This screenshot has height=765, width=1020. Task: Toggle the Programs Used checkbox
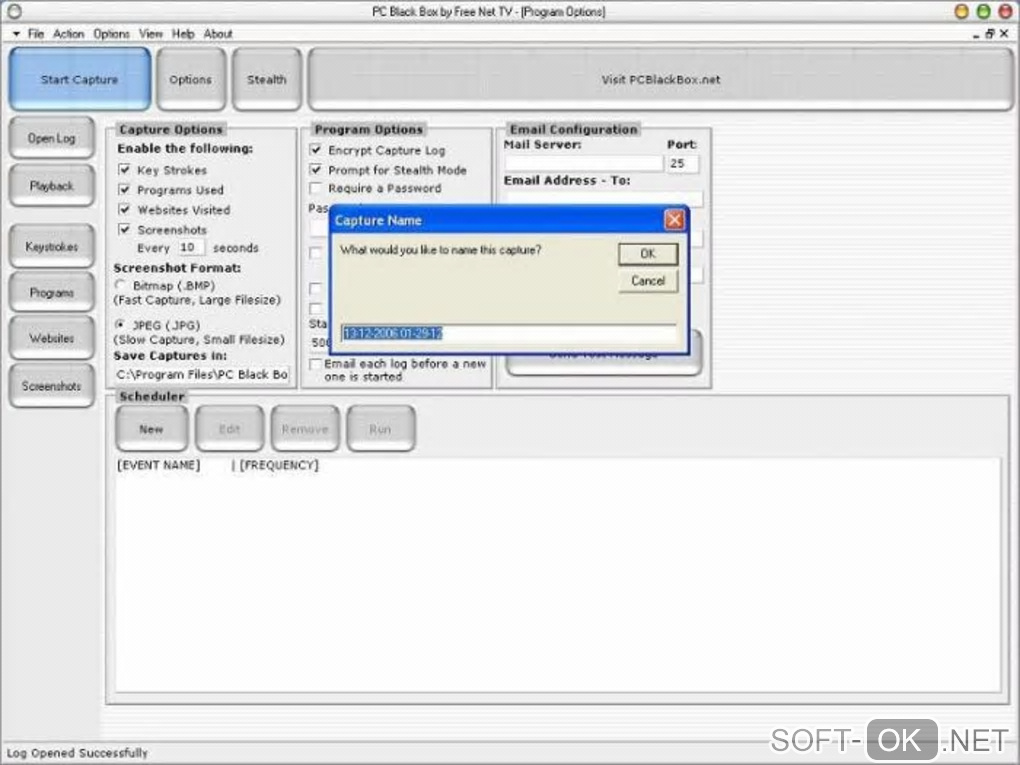(x=124, y=190)
